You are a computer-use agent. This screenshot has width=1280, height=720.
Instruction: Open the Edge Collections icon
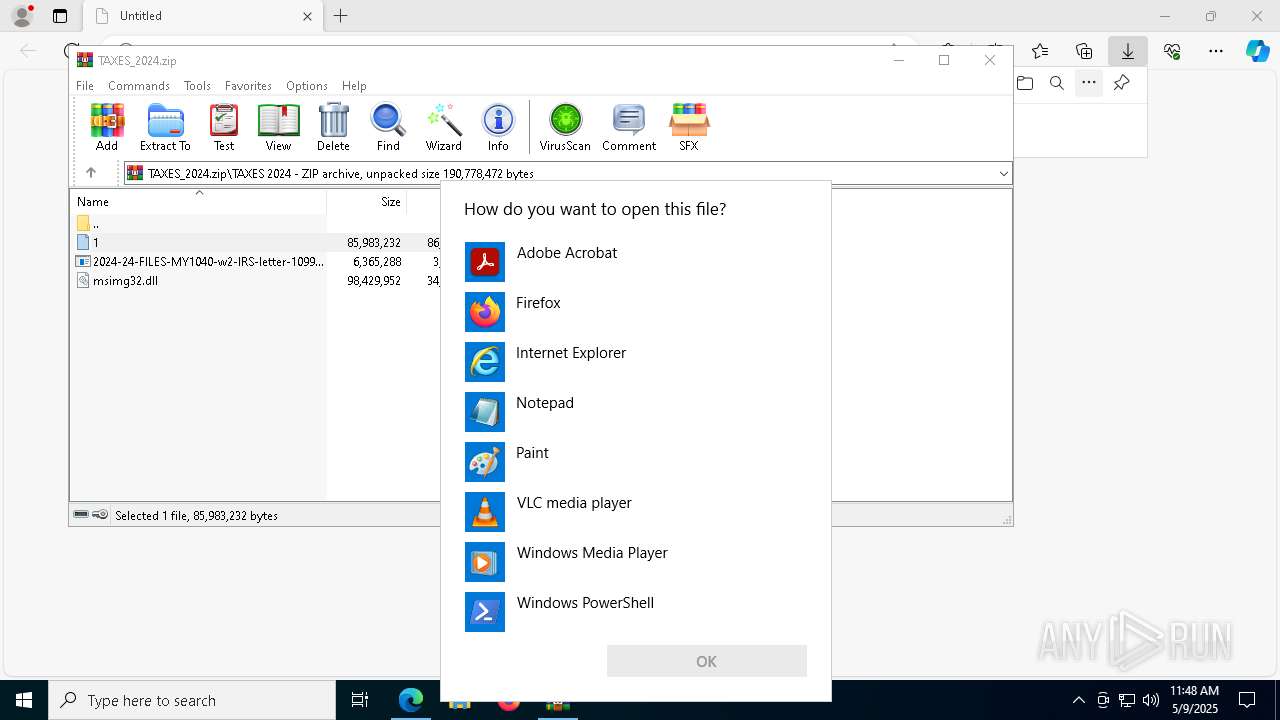pyautogui.click(x=1084, y=51)
